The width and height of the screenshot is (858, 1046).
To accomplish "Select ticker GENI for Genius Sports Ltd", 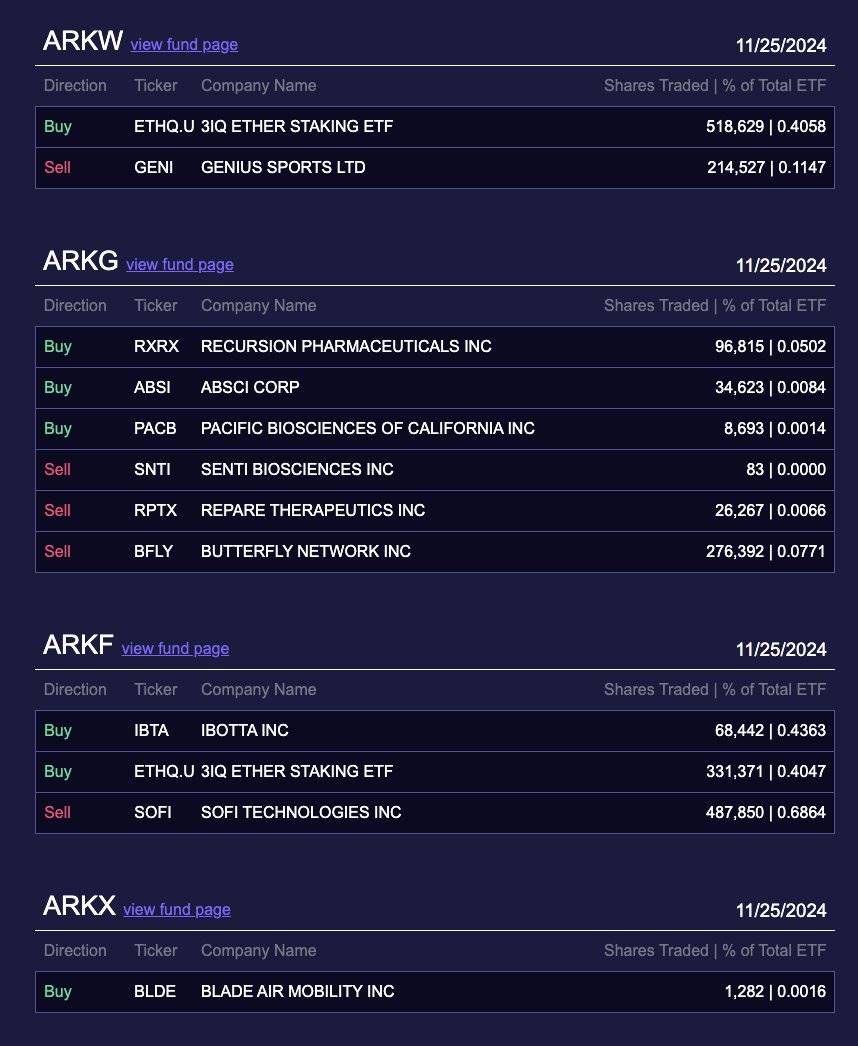I will click(x=153, y=167).
